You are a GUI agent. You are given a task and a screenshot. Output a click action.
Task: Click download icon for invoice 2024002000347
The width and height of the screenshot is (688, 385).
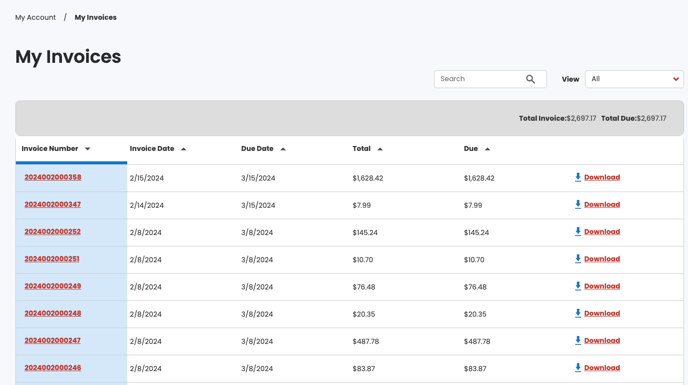pos(578,204)
